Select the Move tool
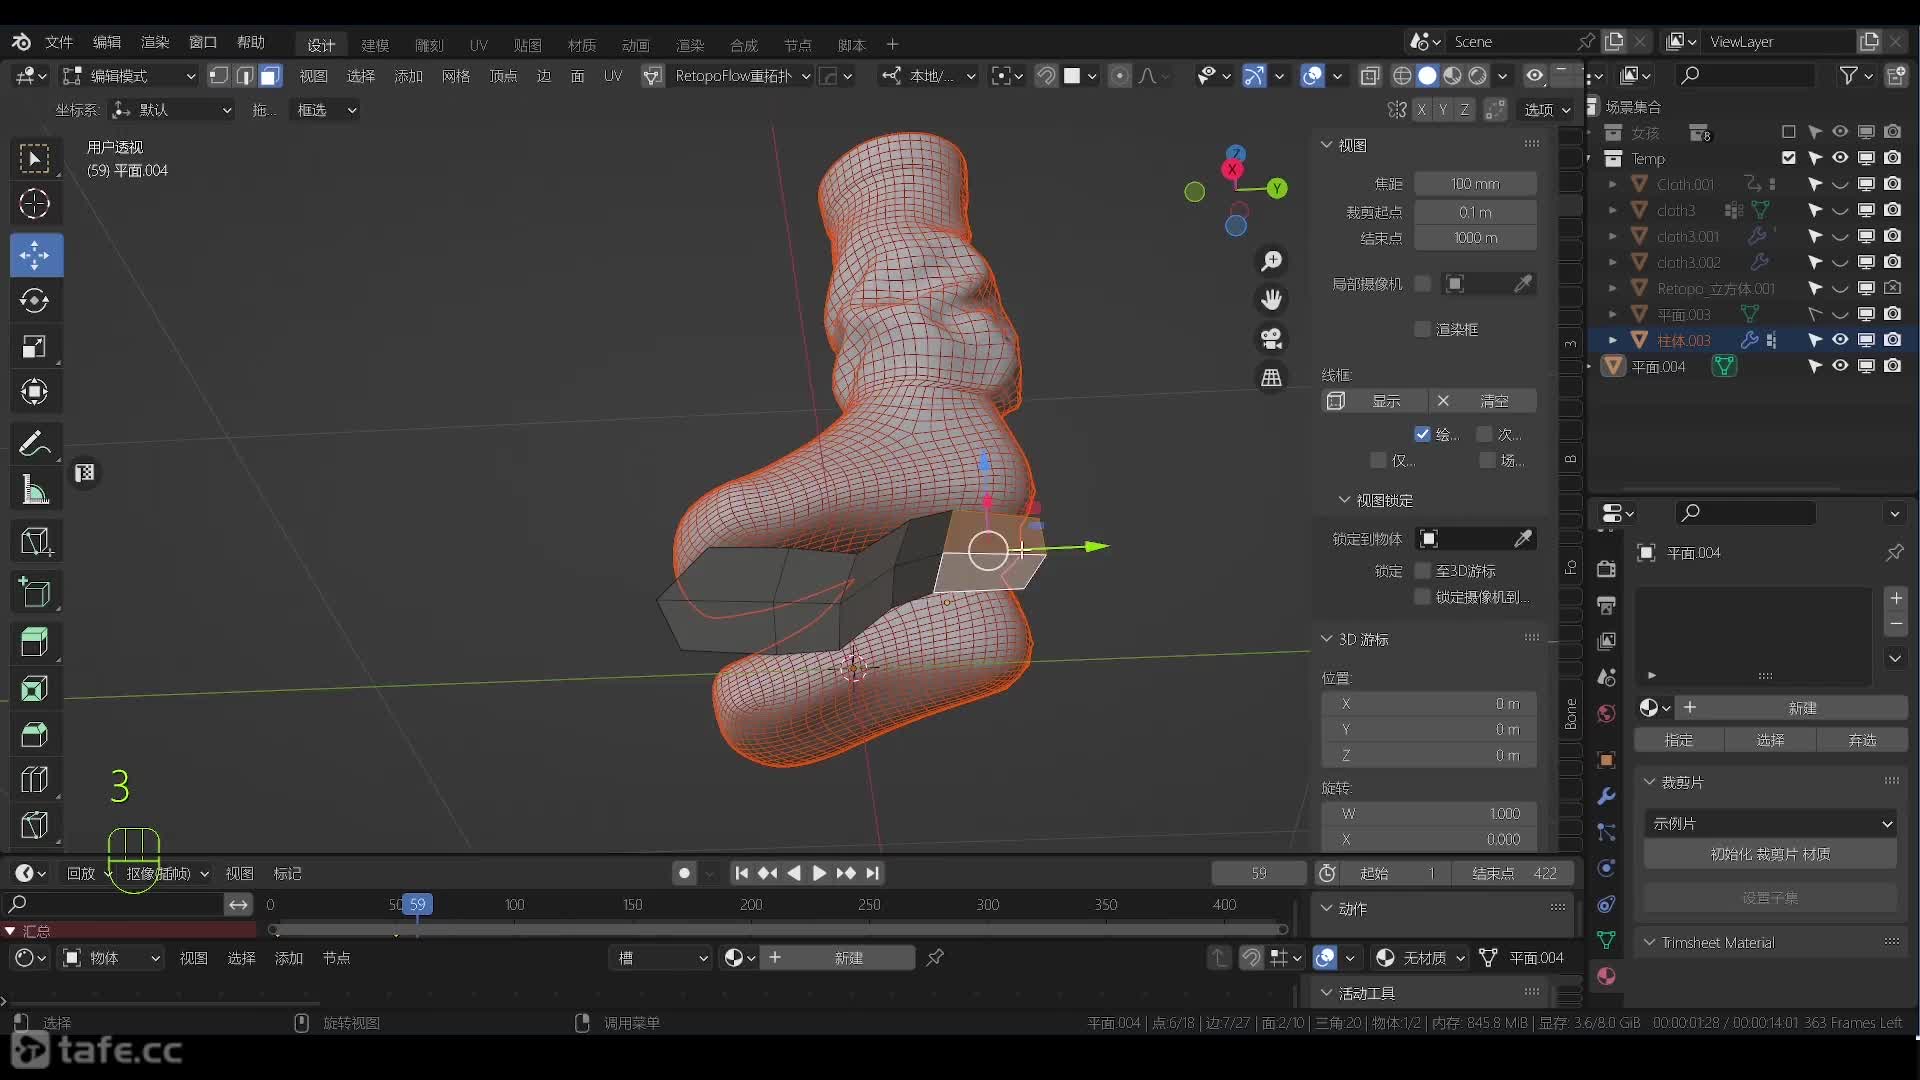This screenshot has height=1080, width=1920. [35, 255]
